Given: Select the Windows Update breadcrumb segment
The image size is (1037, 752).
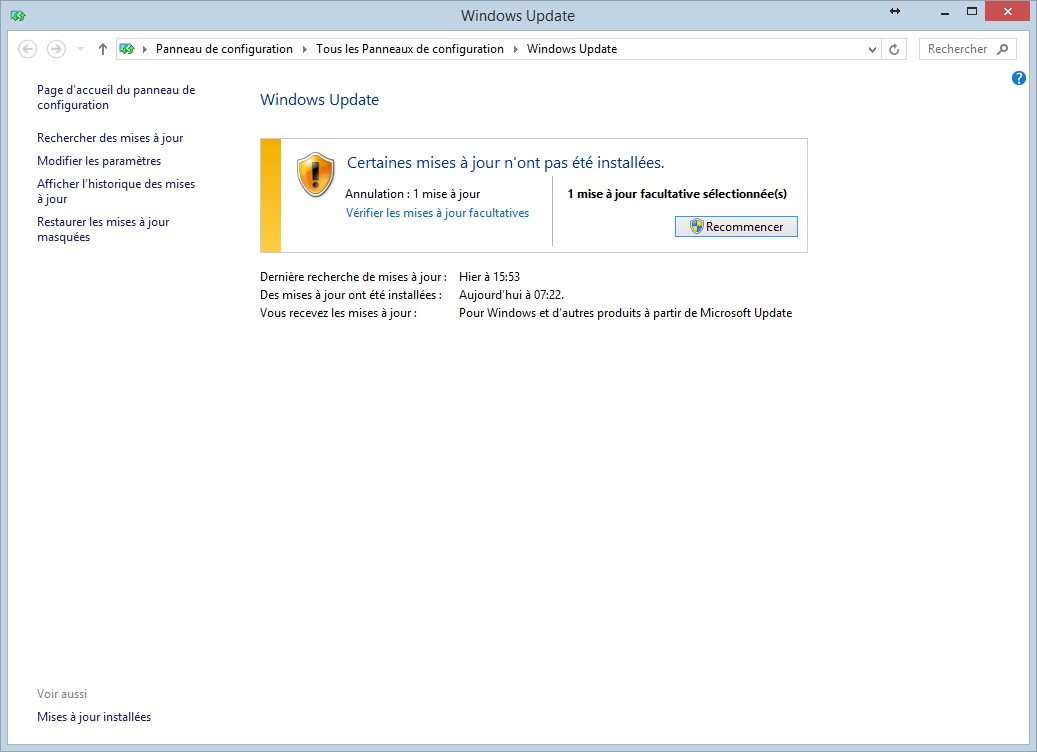Looking at the screenshot, I should coord(571,49).
